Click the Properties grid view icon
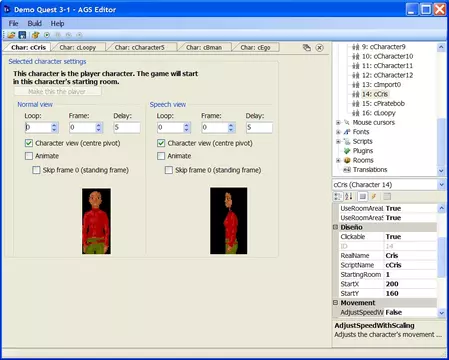The image size is (449, 360). click(363, 196)
